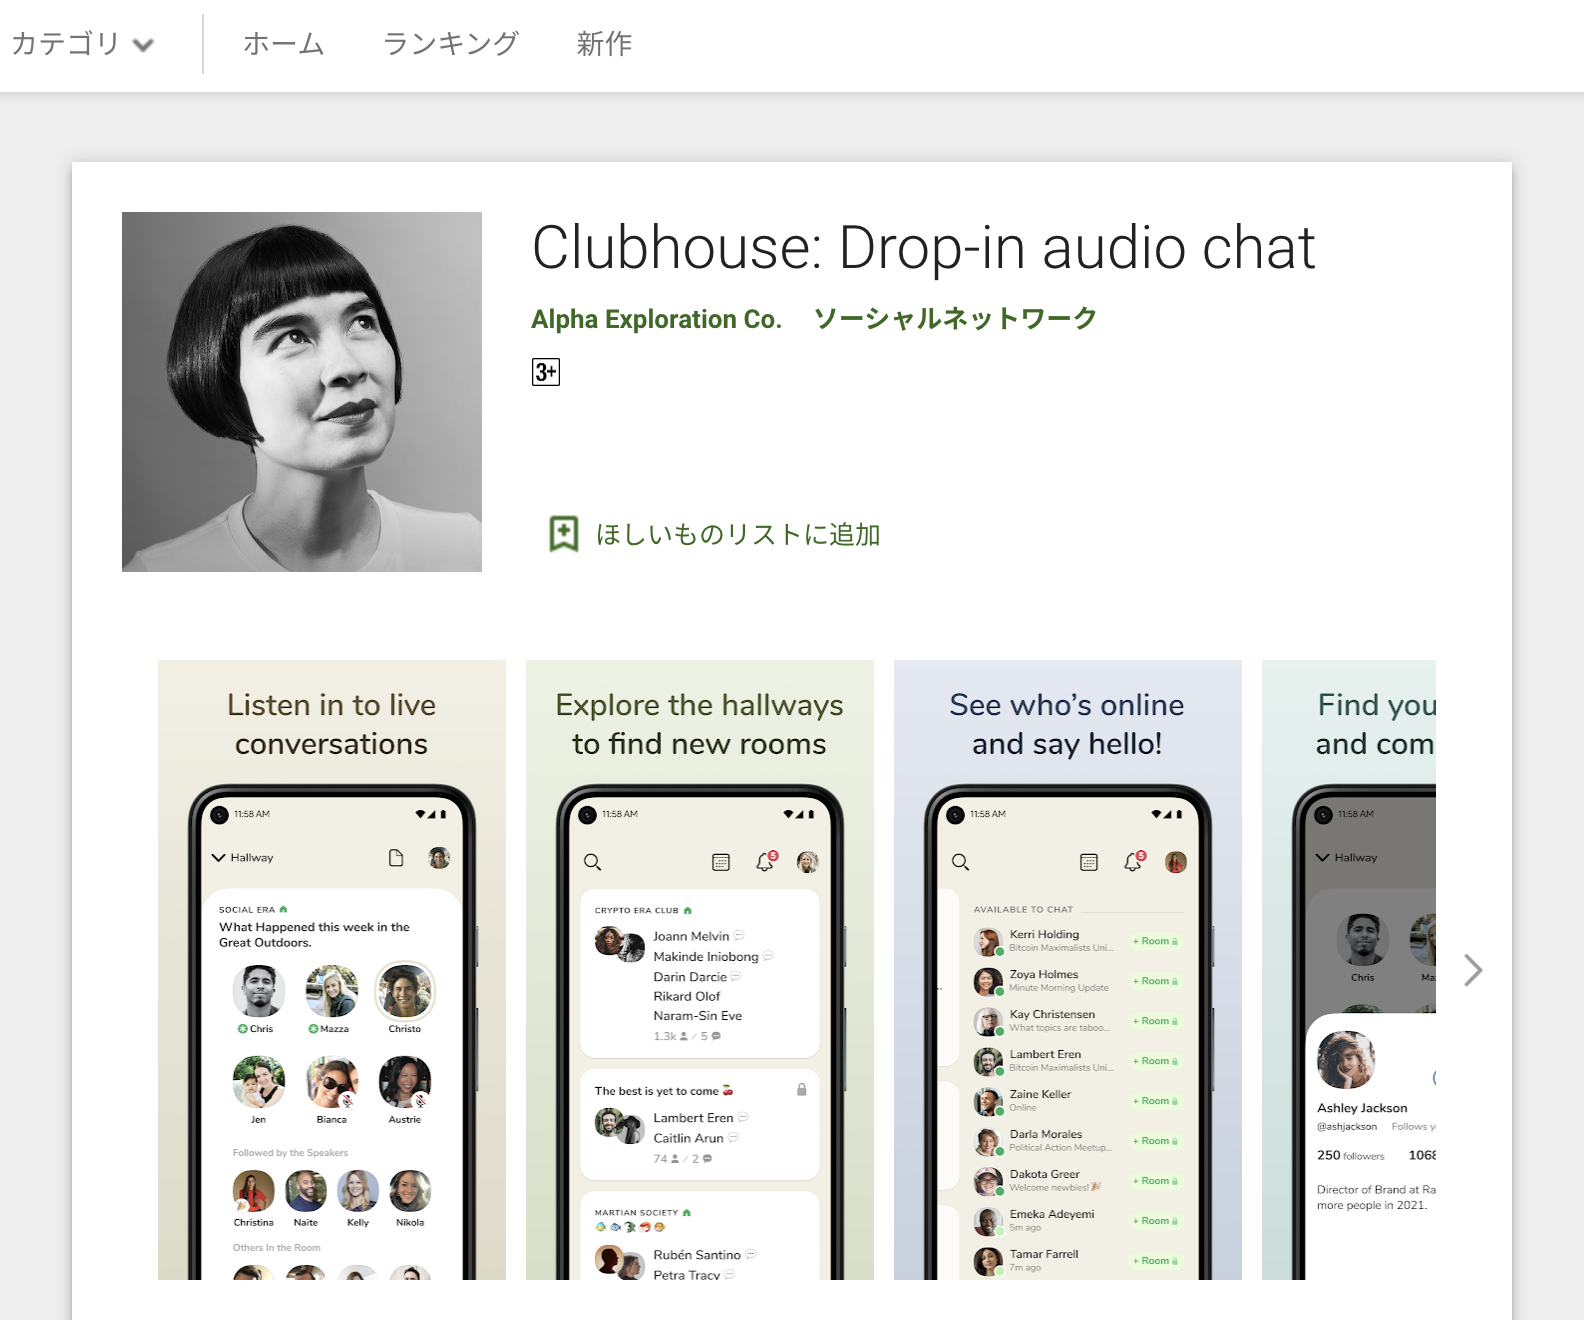The width and height of the screenshot is (1584, 1320).
Task: Click Chris avatar in first screenshot
Action: click(x=259, y=991)
